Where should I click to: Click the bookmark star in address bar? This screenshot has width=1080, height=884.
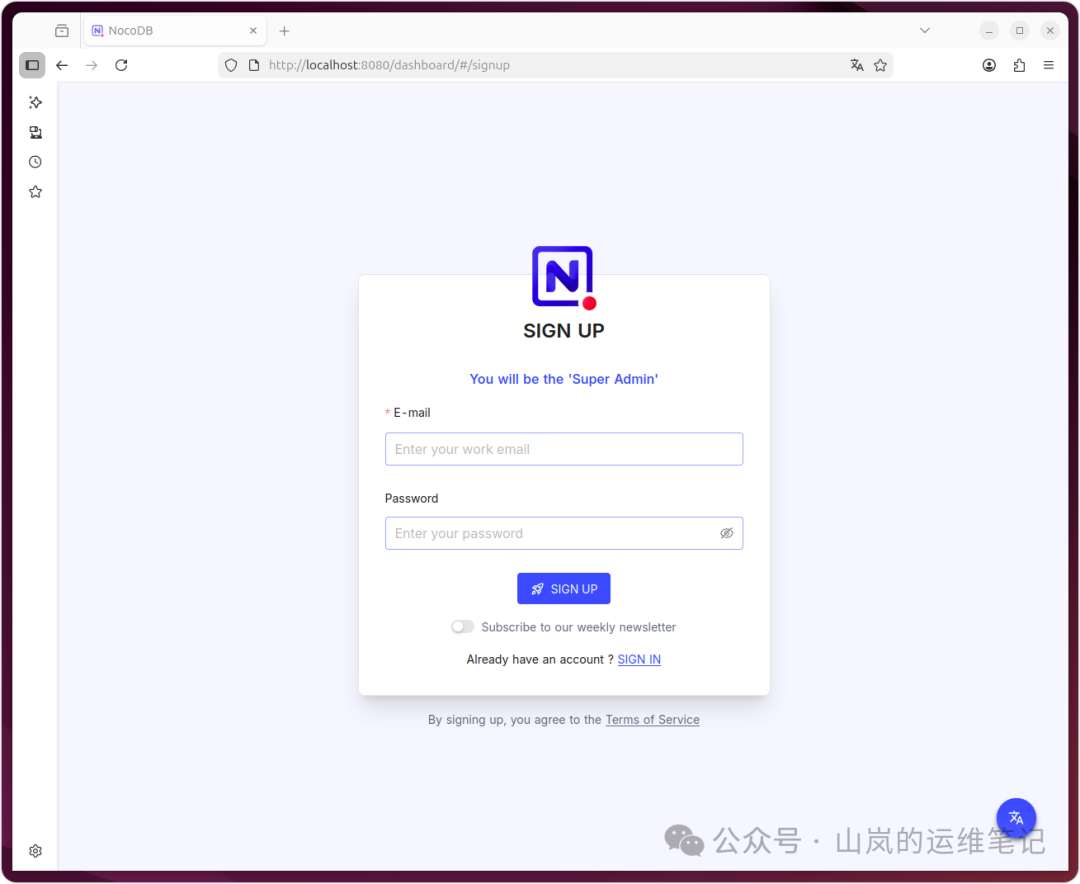(x=880, y=64)
